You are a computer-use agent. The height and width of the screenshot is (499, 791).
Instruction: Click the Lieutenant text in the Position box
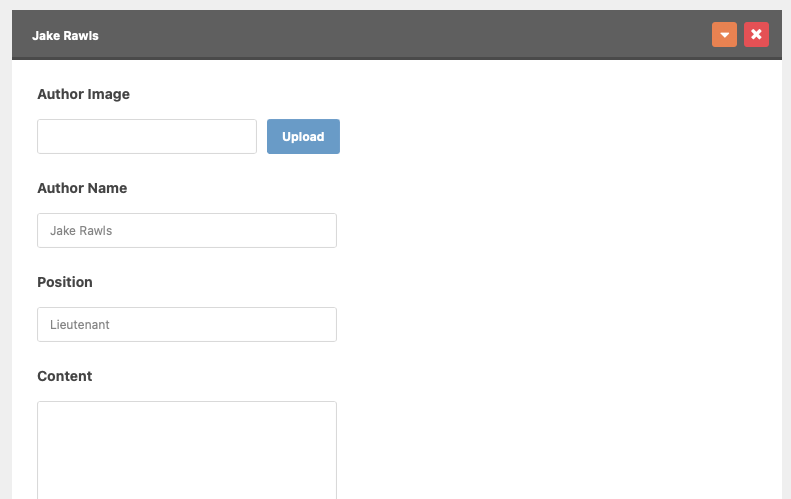pos(80,324)
